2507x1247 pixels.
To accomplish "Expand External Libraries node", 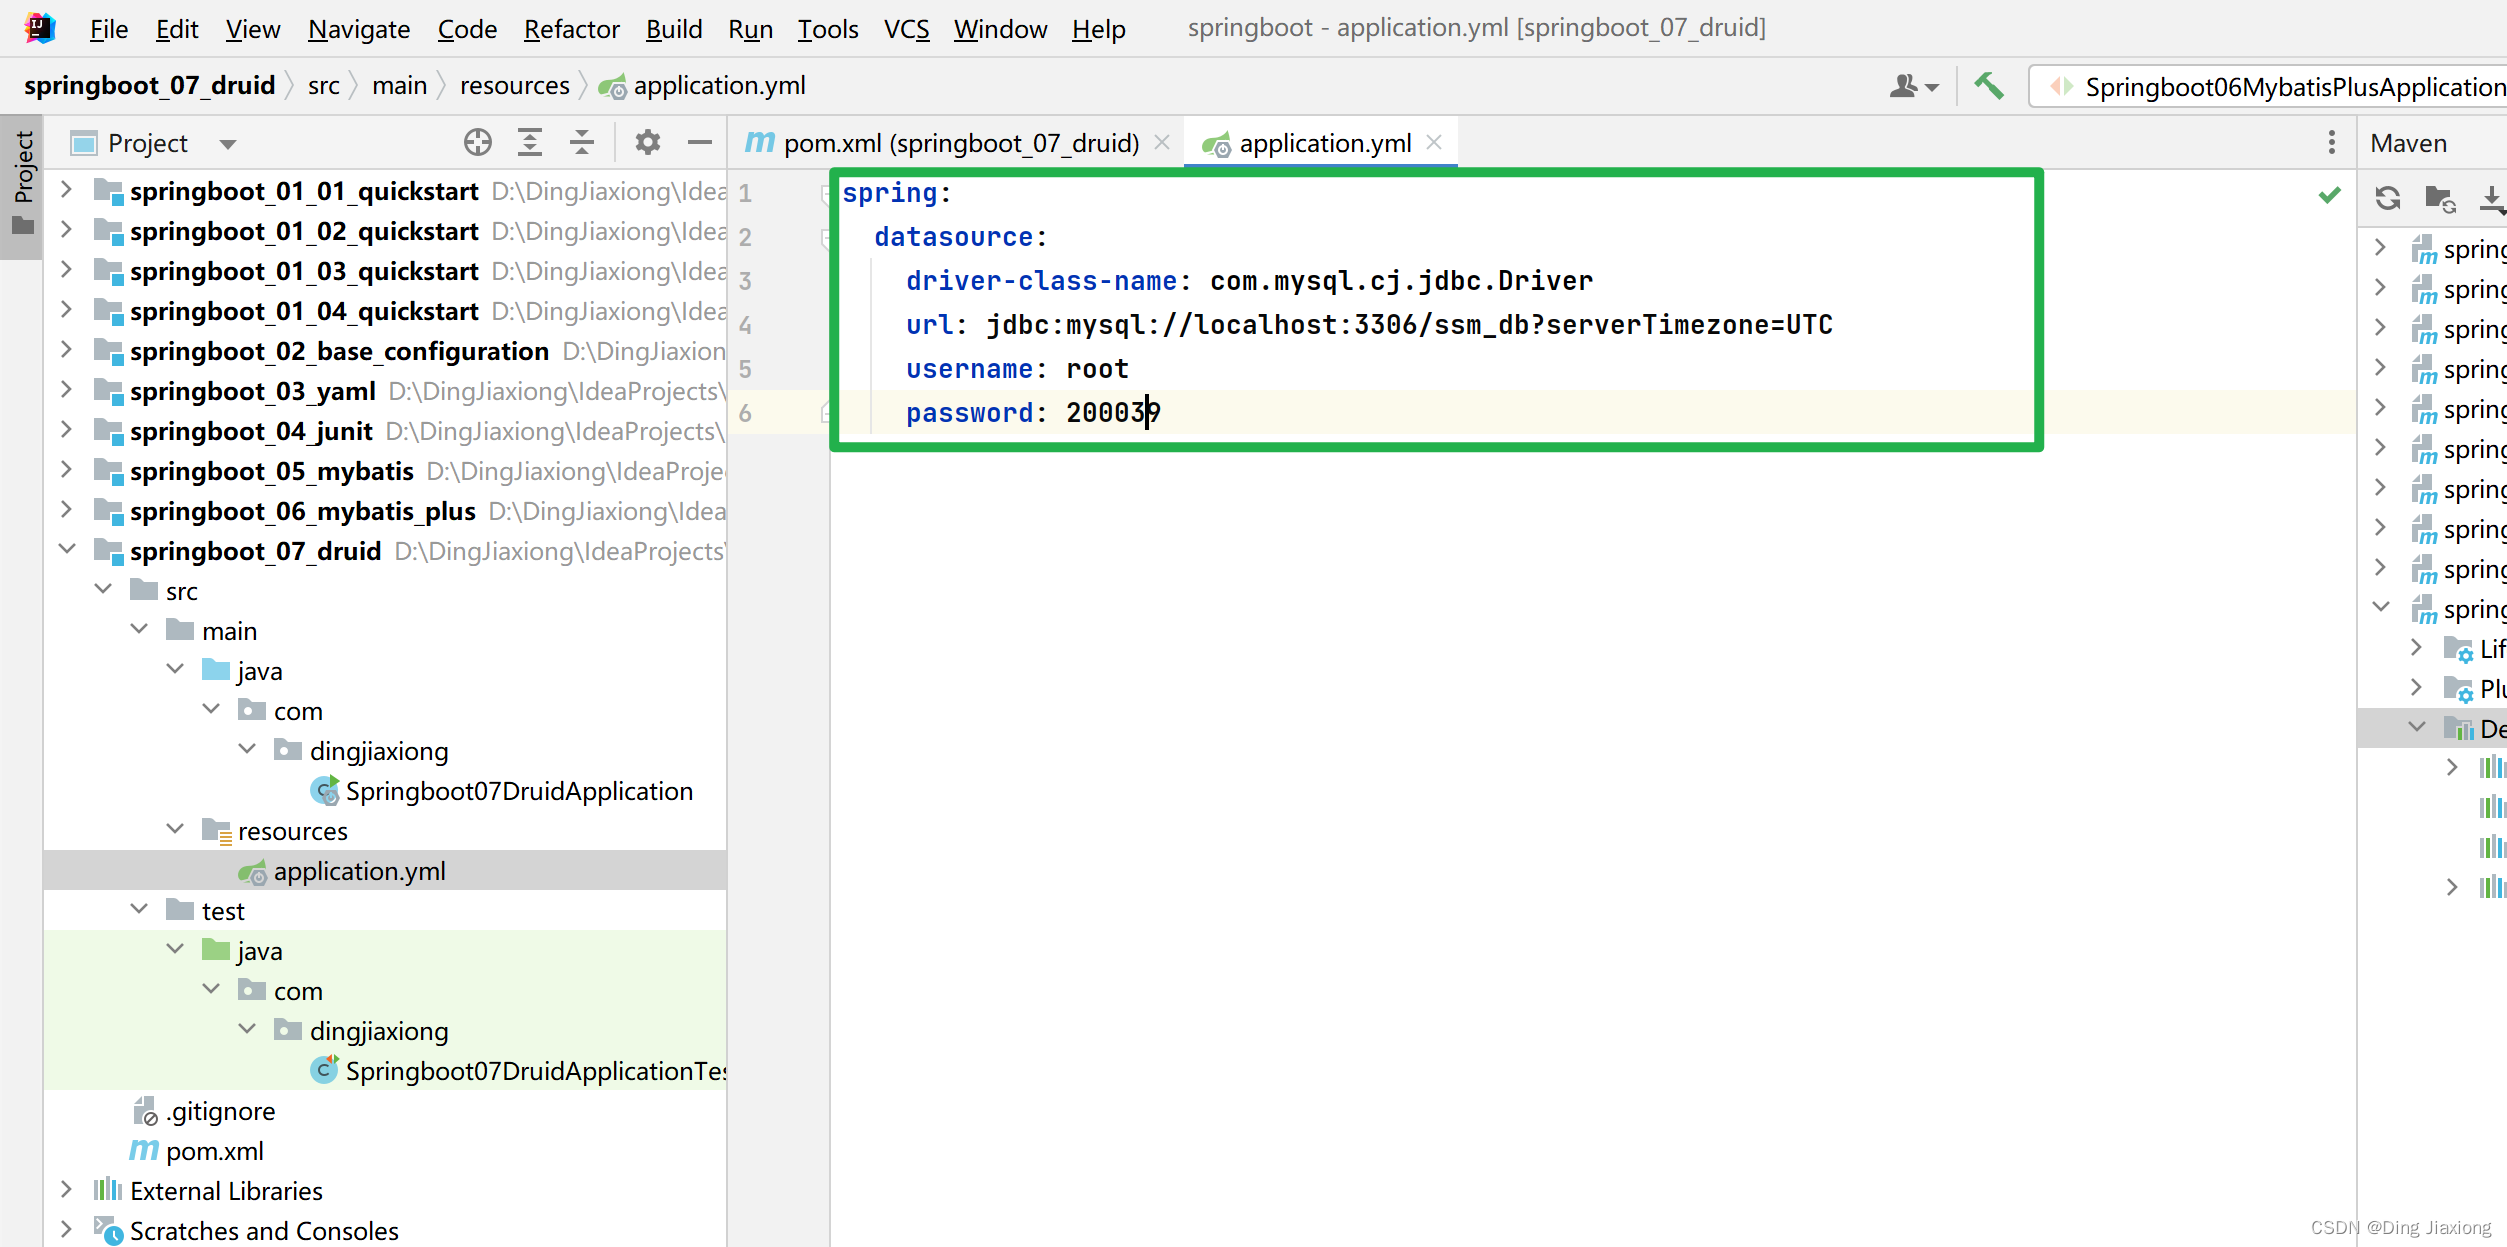I will 66,1190.
